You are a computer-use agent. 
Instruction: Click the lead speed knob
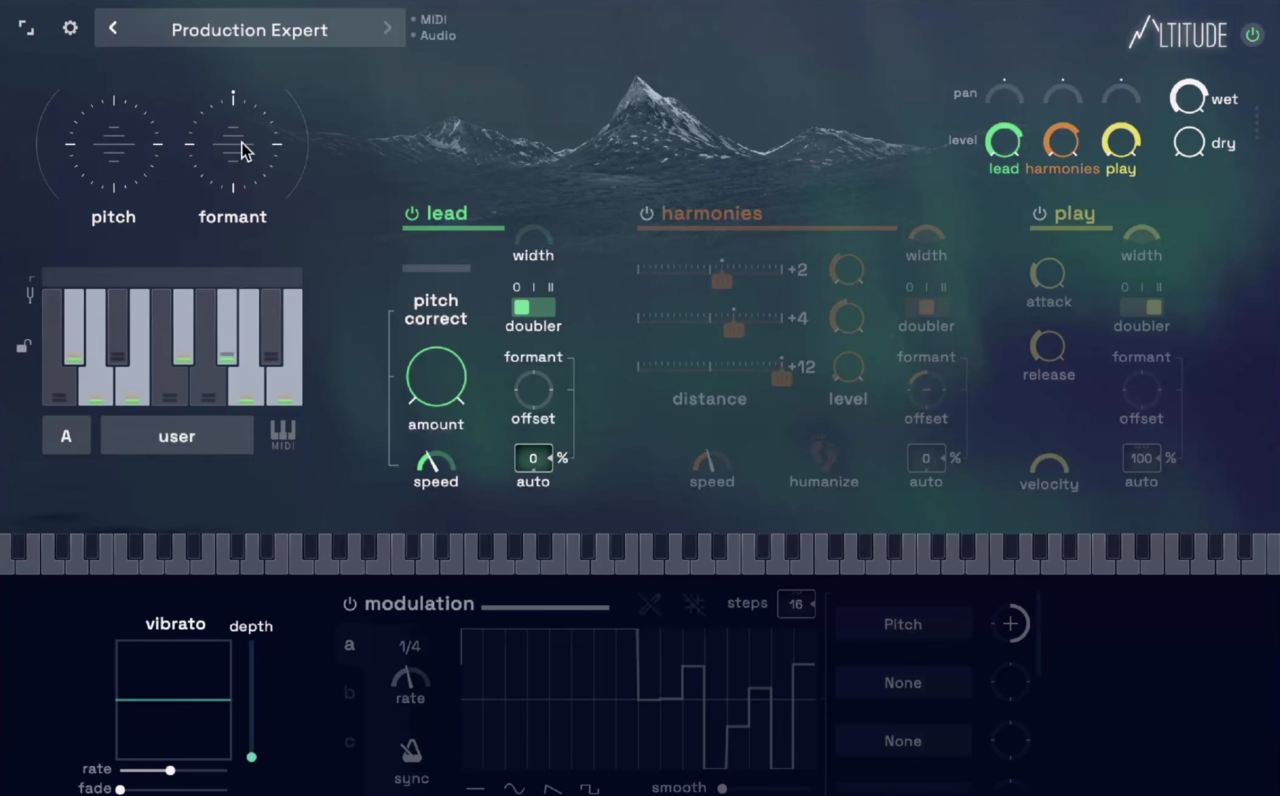(x=435, y=461)
